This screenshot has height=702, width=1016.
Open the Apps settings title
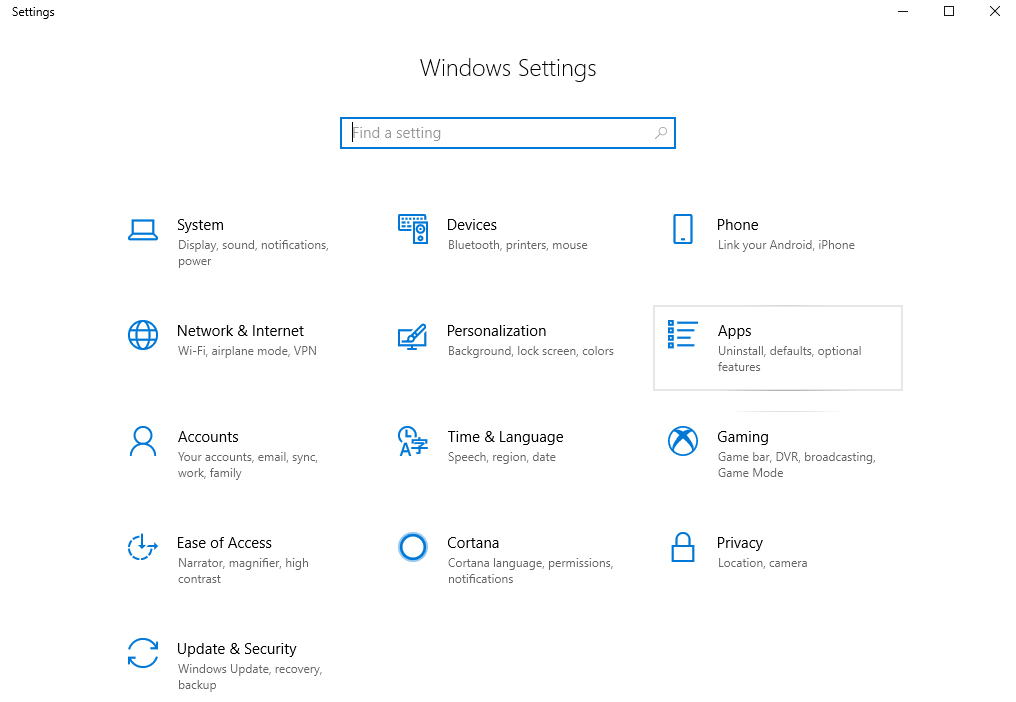(x=734, y=331)
